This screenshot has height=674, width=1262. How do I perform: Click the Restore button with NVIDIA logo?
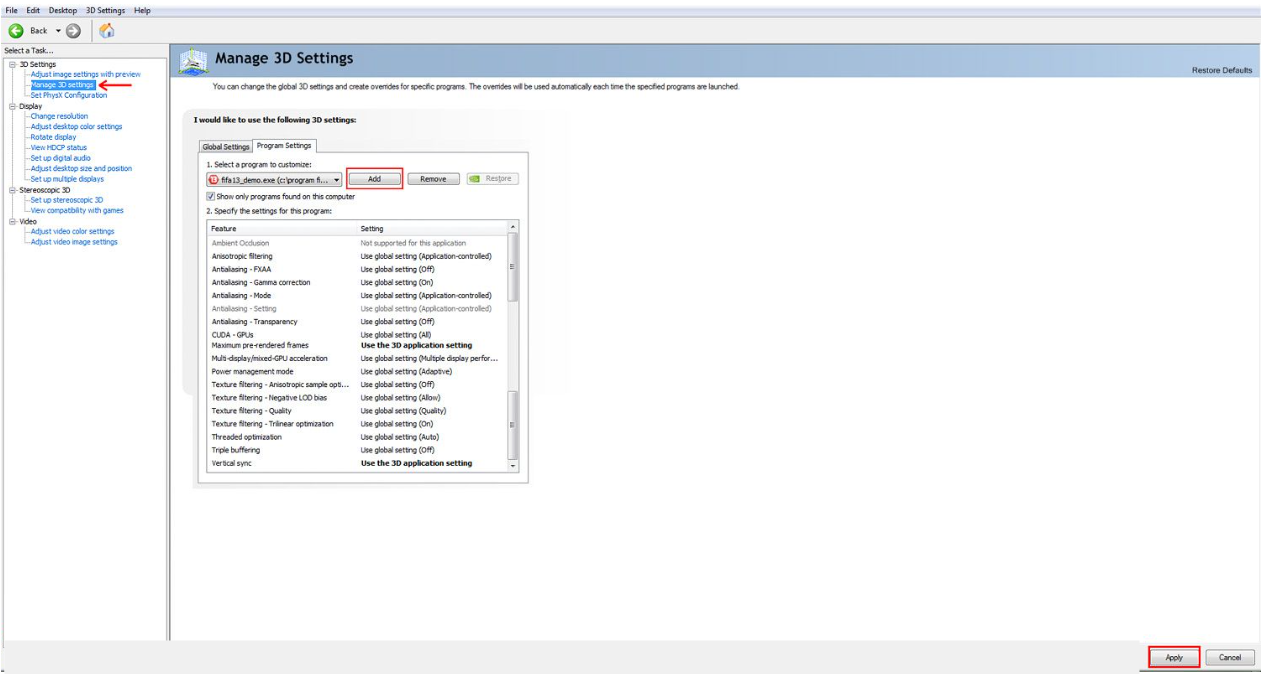(491, 179)
